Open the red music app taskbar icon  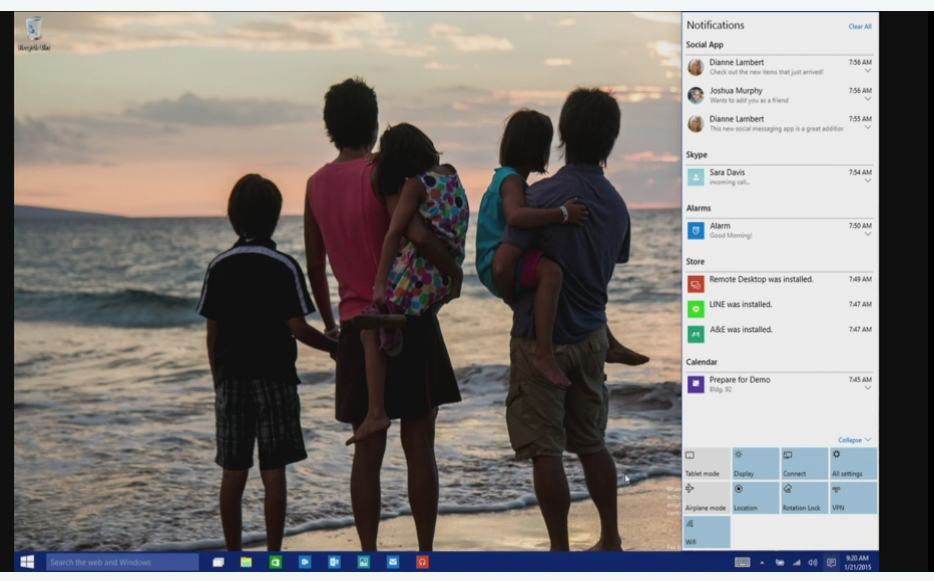[x=422, y=562]
